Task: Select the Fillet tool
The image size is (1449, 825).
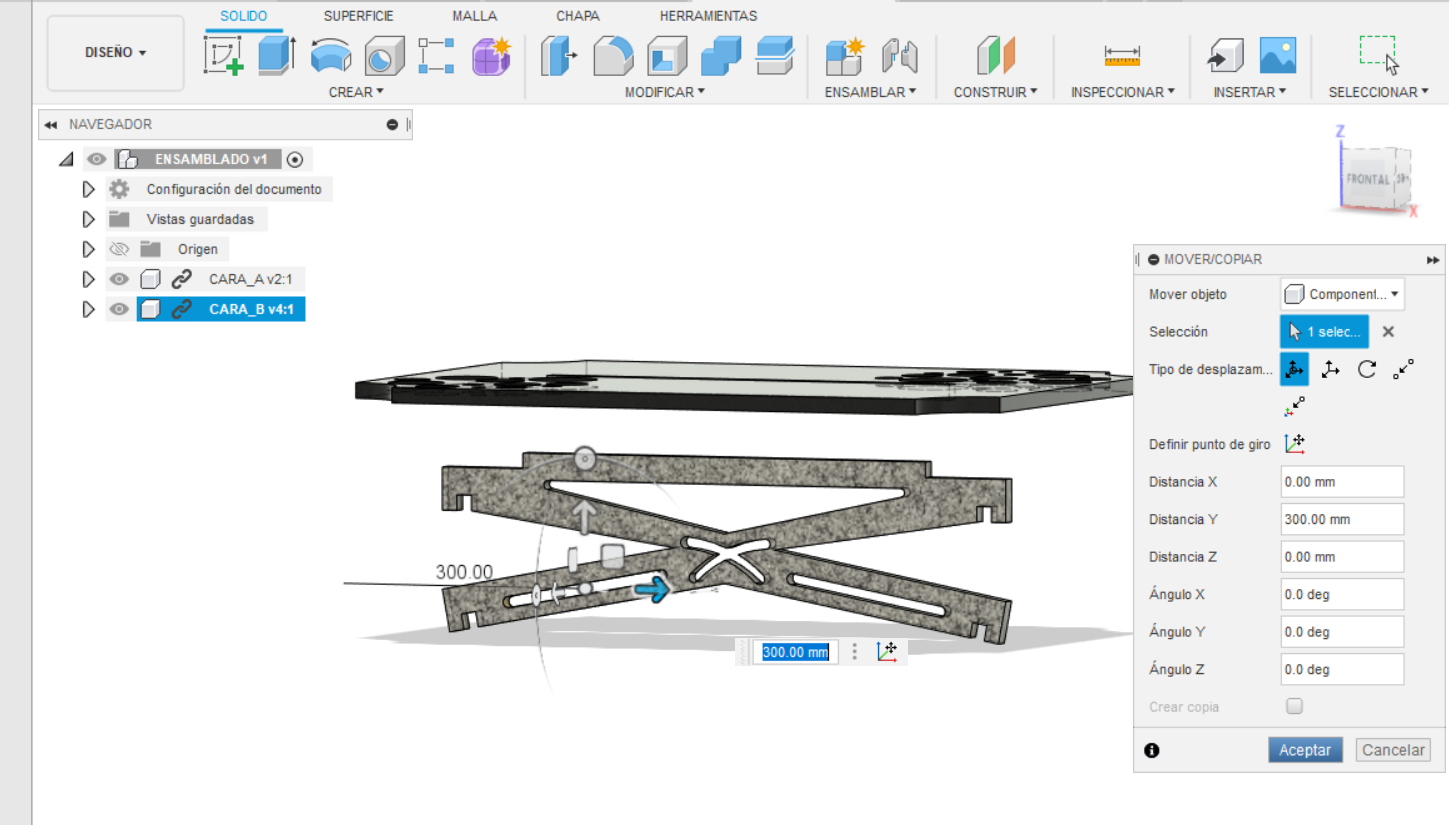Action: [x=613, y=56]
